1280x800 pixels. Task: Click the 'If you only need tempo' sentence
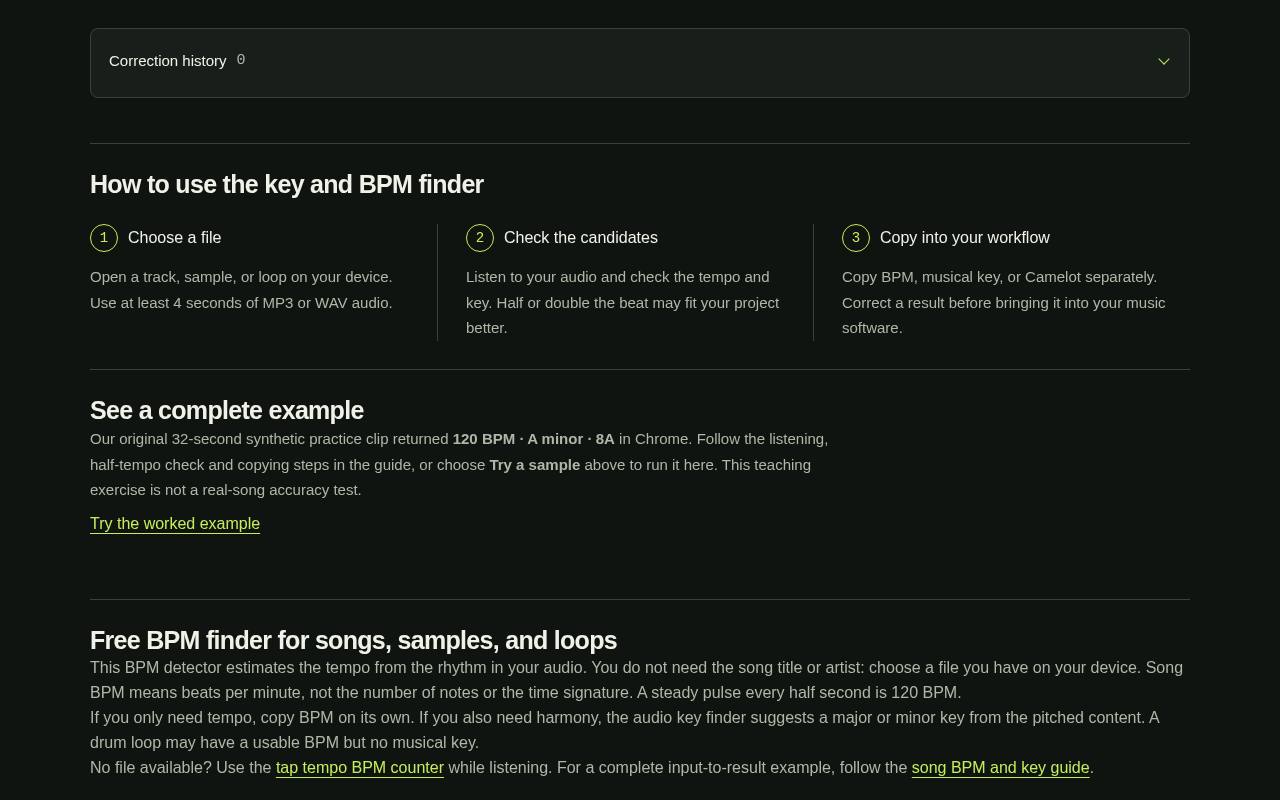(625, 730)
